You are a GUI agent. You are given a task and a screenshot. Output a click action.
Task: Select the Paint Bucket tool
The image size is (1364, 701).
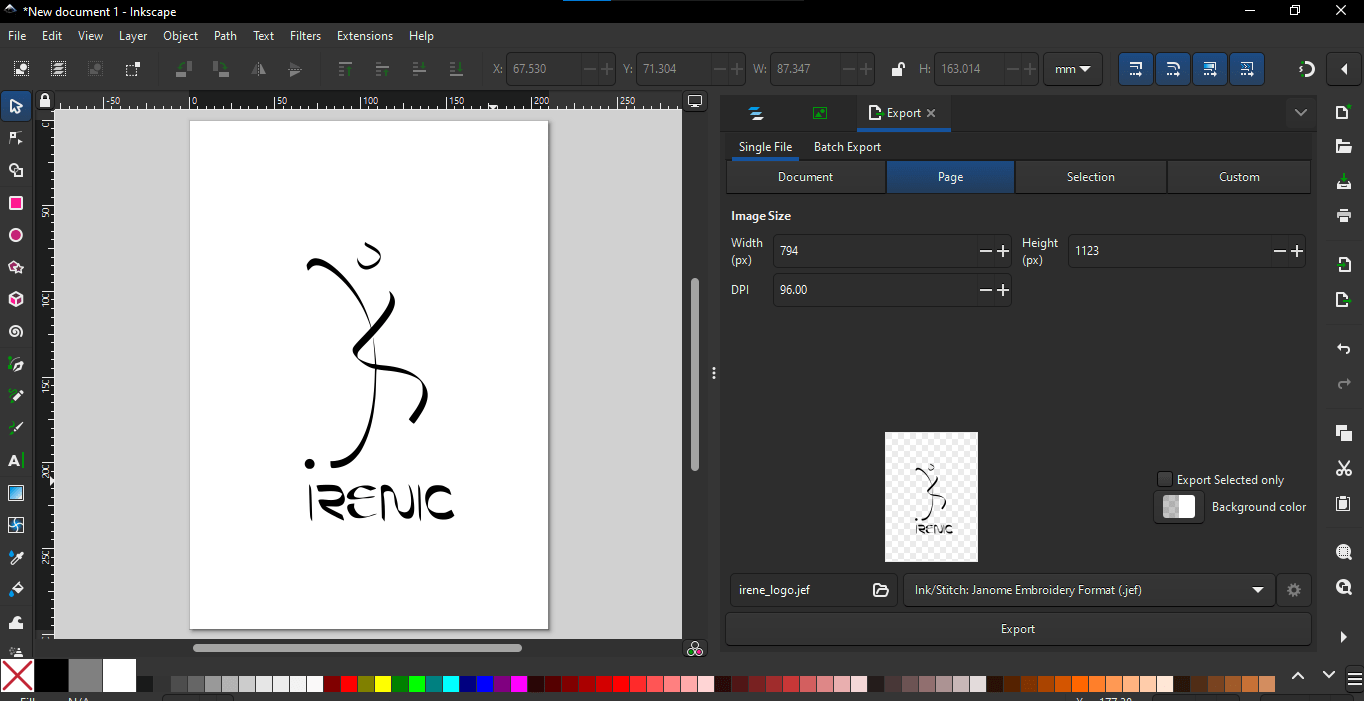[x=16, y=590]
